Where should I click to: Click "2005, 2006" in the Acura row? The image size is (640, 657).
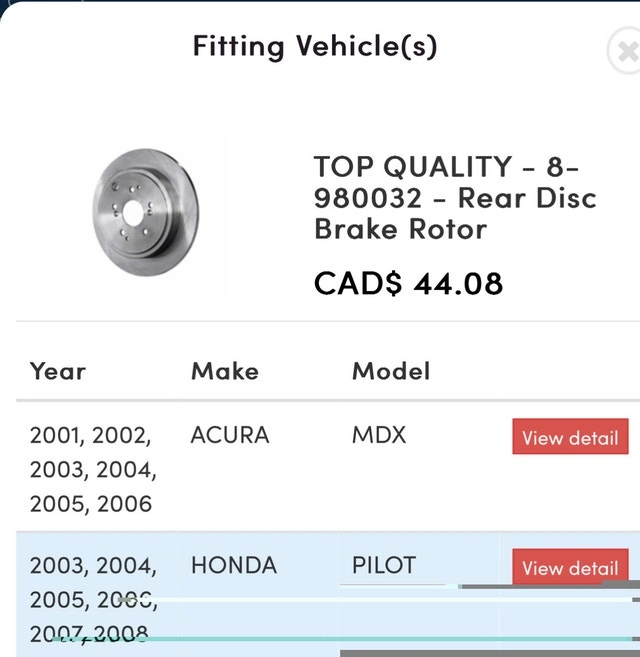point(91,504)
